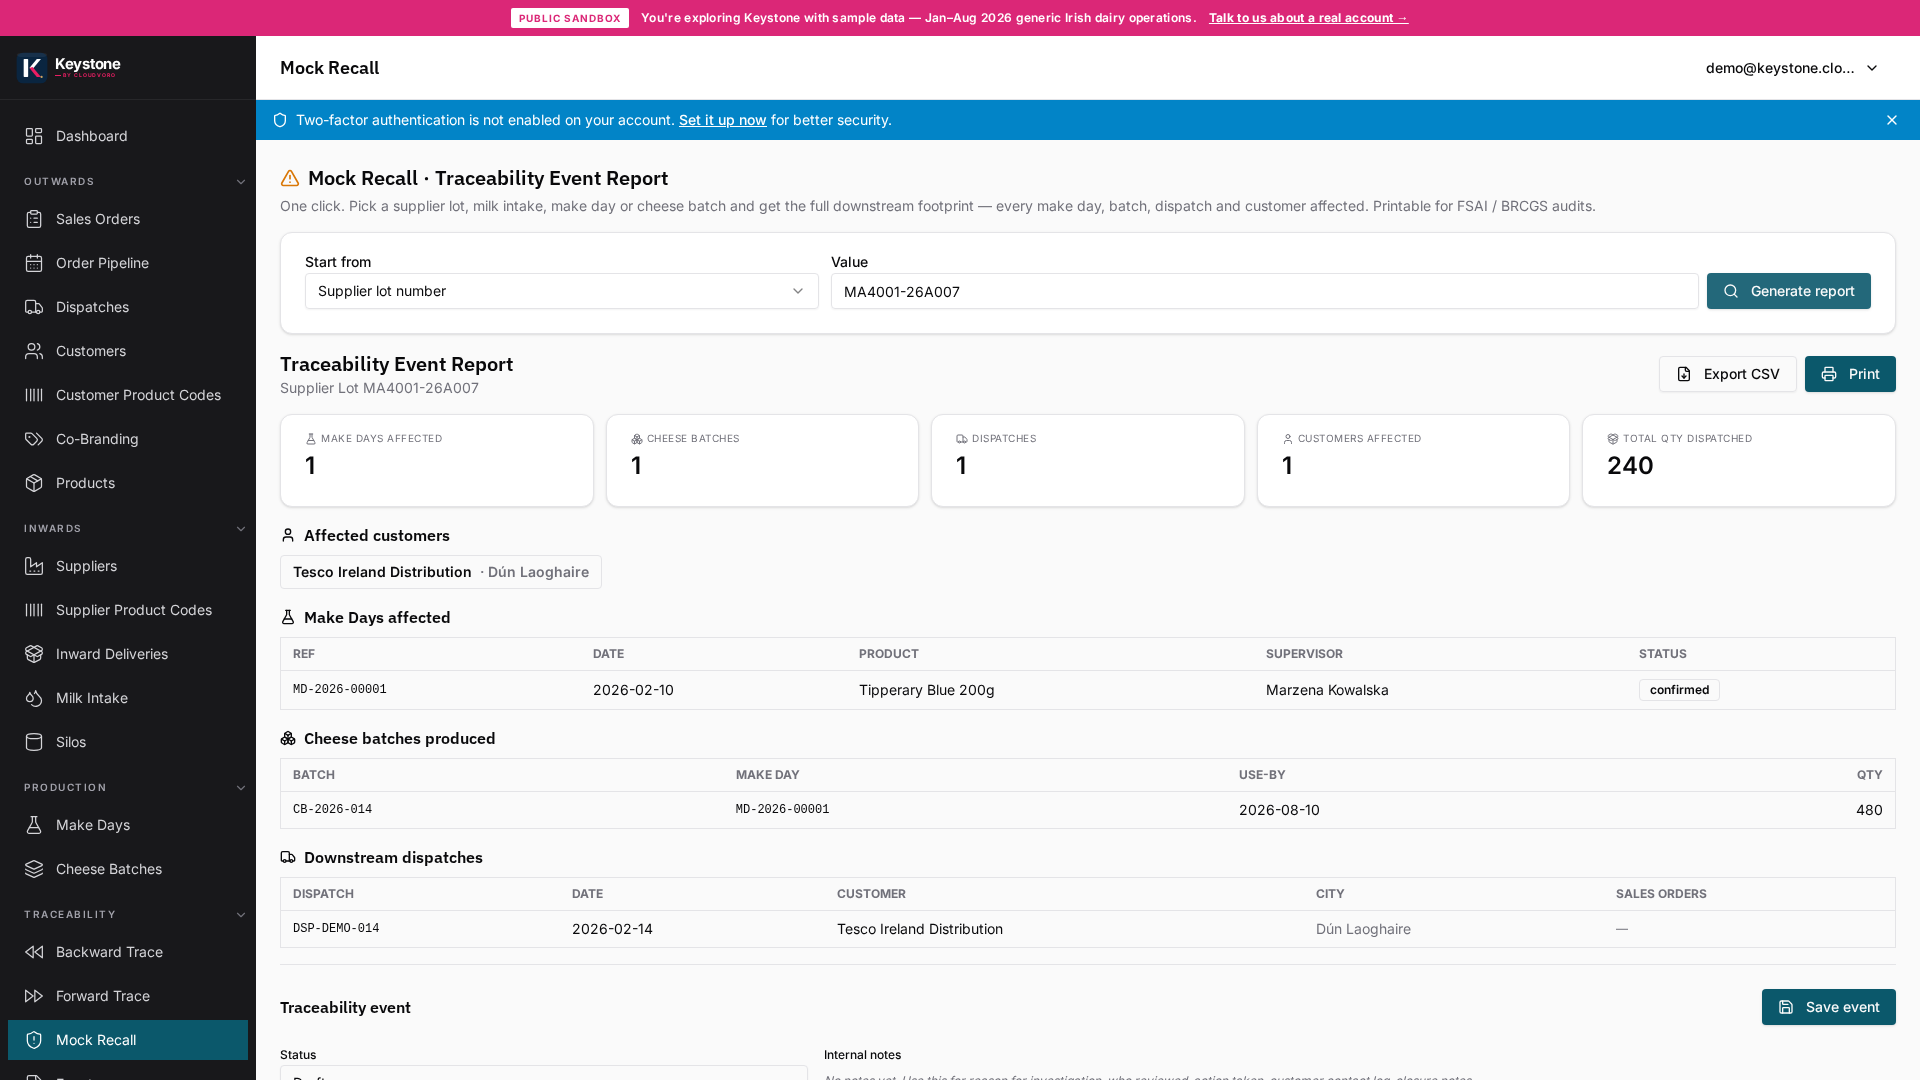Open the Talk to us about a real account link
Viewport: 1920px width, 1080px height.
click(x=1308, y=18)
